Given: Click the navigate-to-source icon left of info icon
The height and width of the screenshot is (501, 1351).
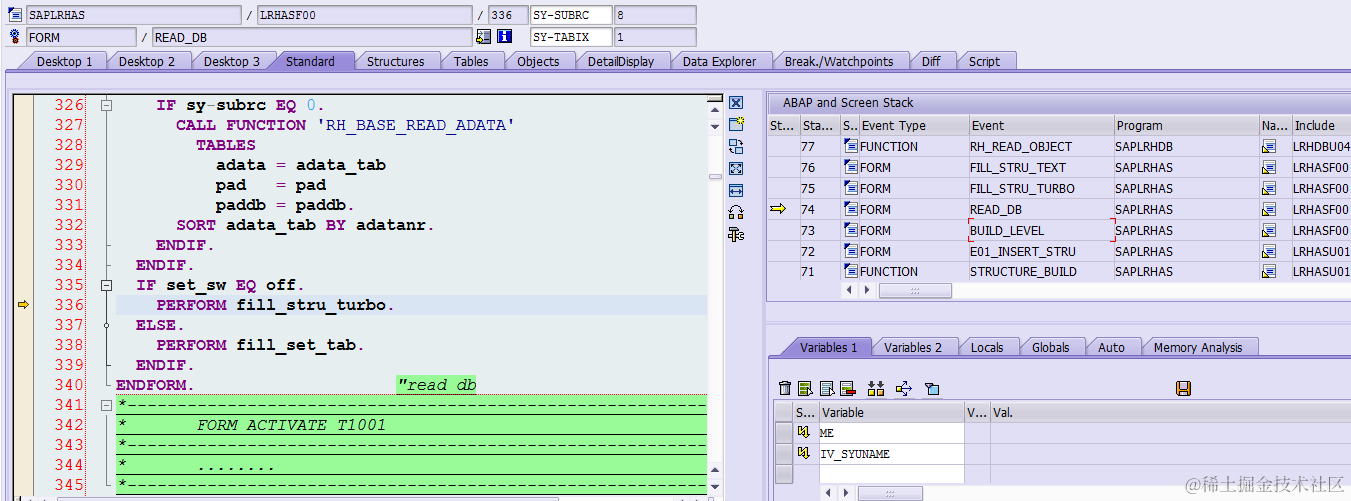Looking at the screenshot, I should [483, 37].
